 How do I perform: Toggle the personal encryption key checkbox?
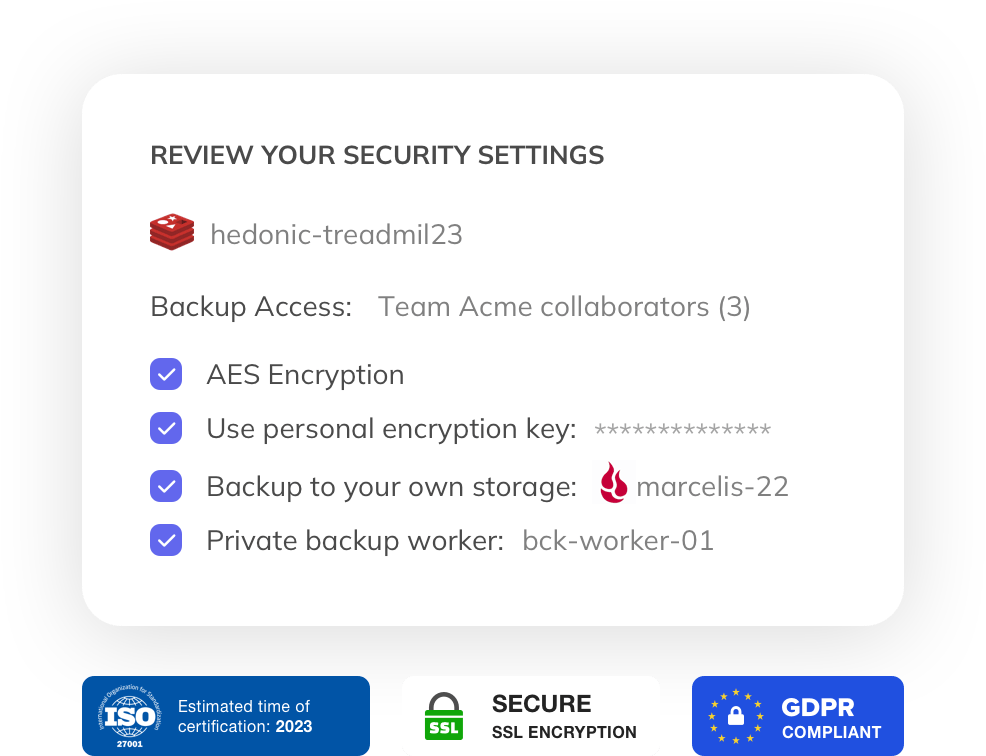[x=166, y=428]
